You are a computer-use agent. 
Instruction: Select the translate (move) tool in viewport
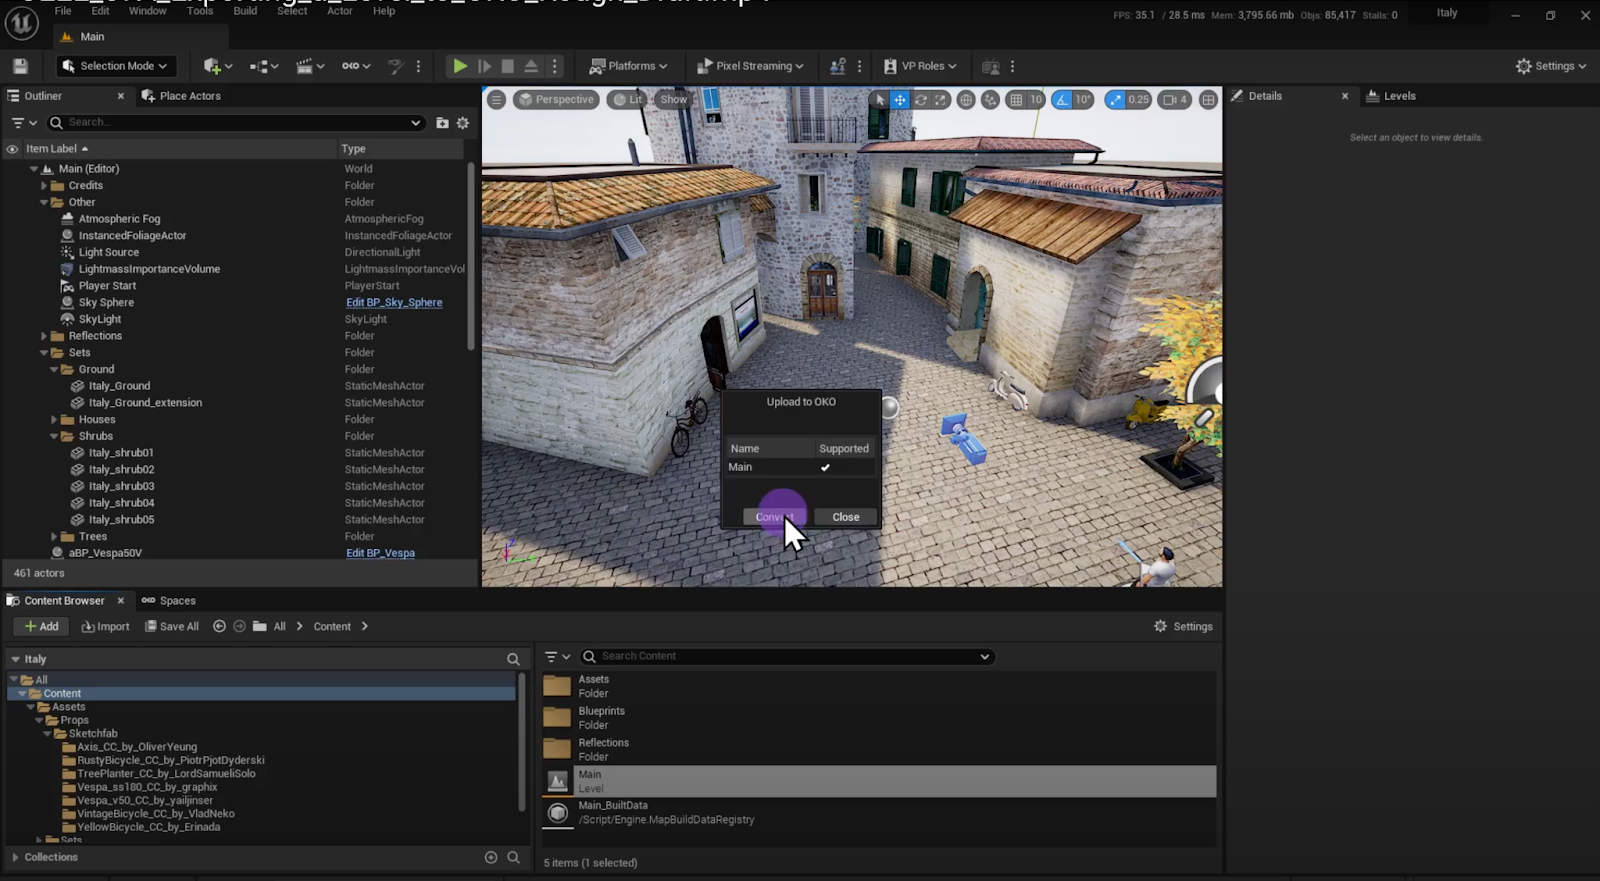(900, 100)
